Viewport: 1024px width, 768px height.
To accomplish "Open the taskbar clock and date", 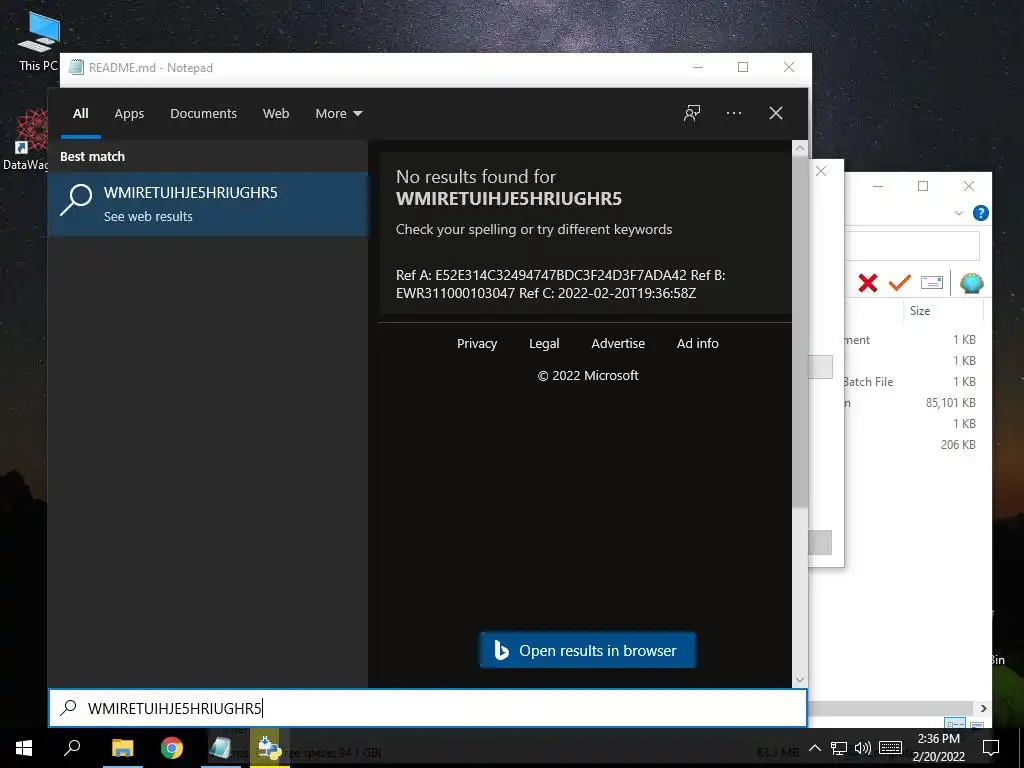I will click(938, 748).
